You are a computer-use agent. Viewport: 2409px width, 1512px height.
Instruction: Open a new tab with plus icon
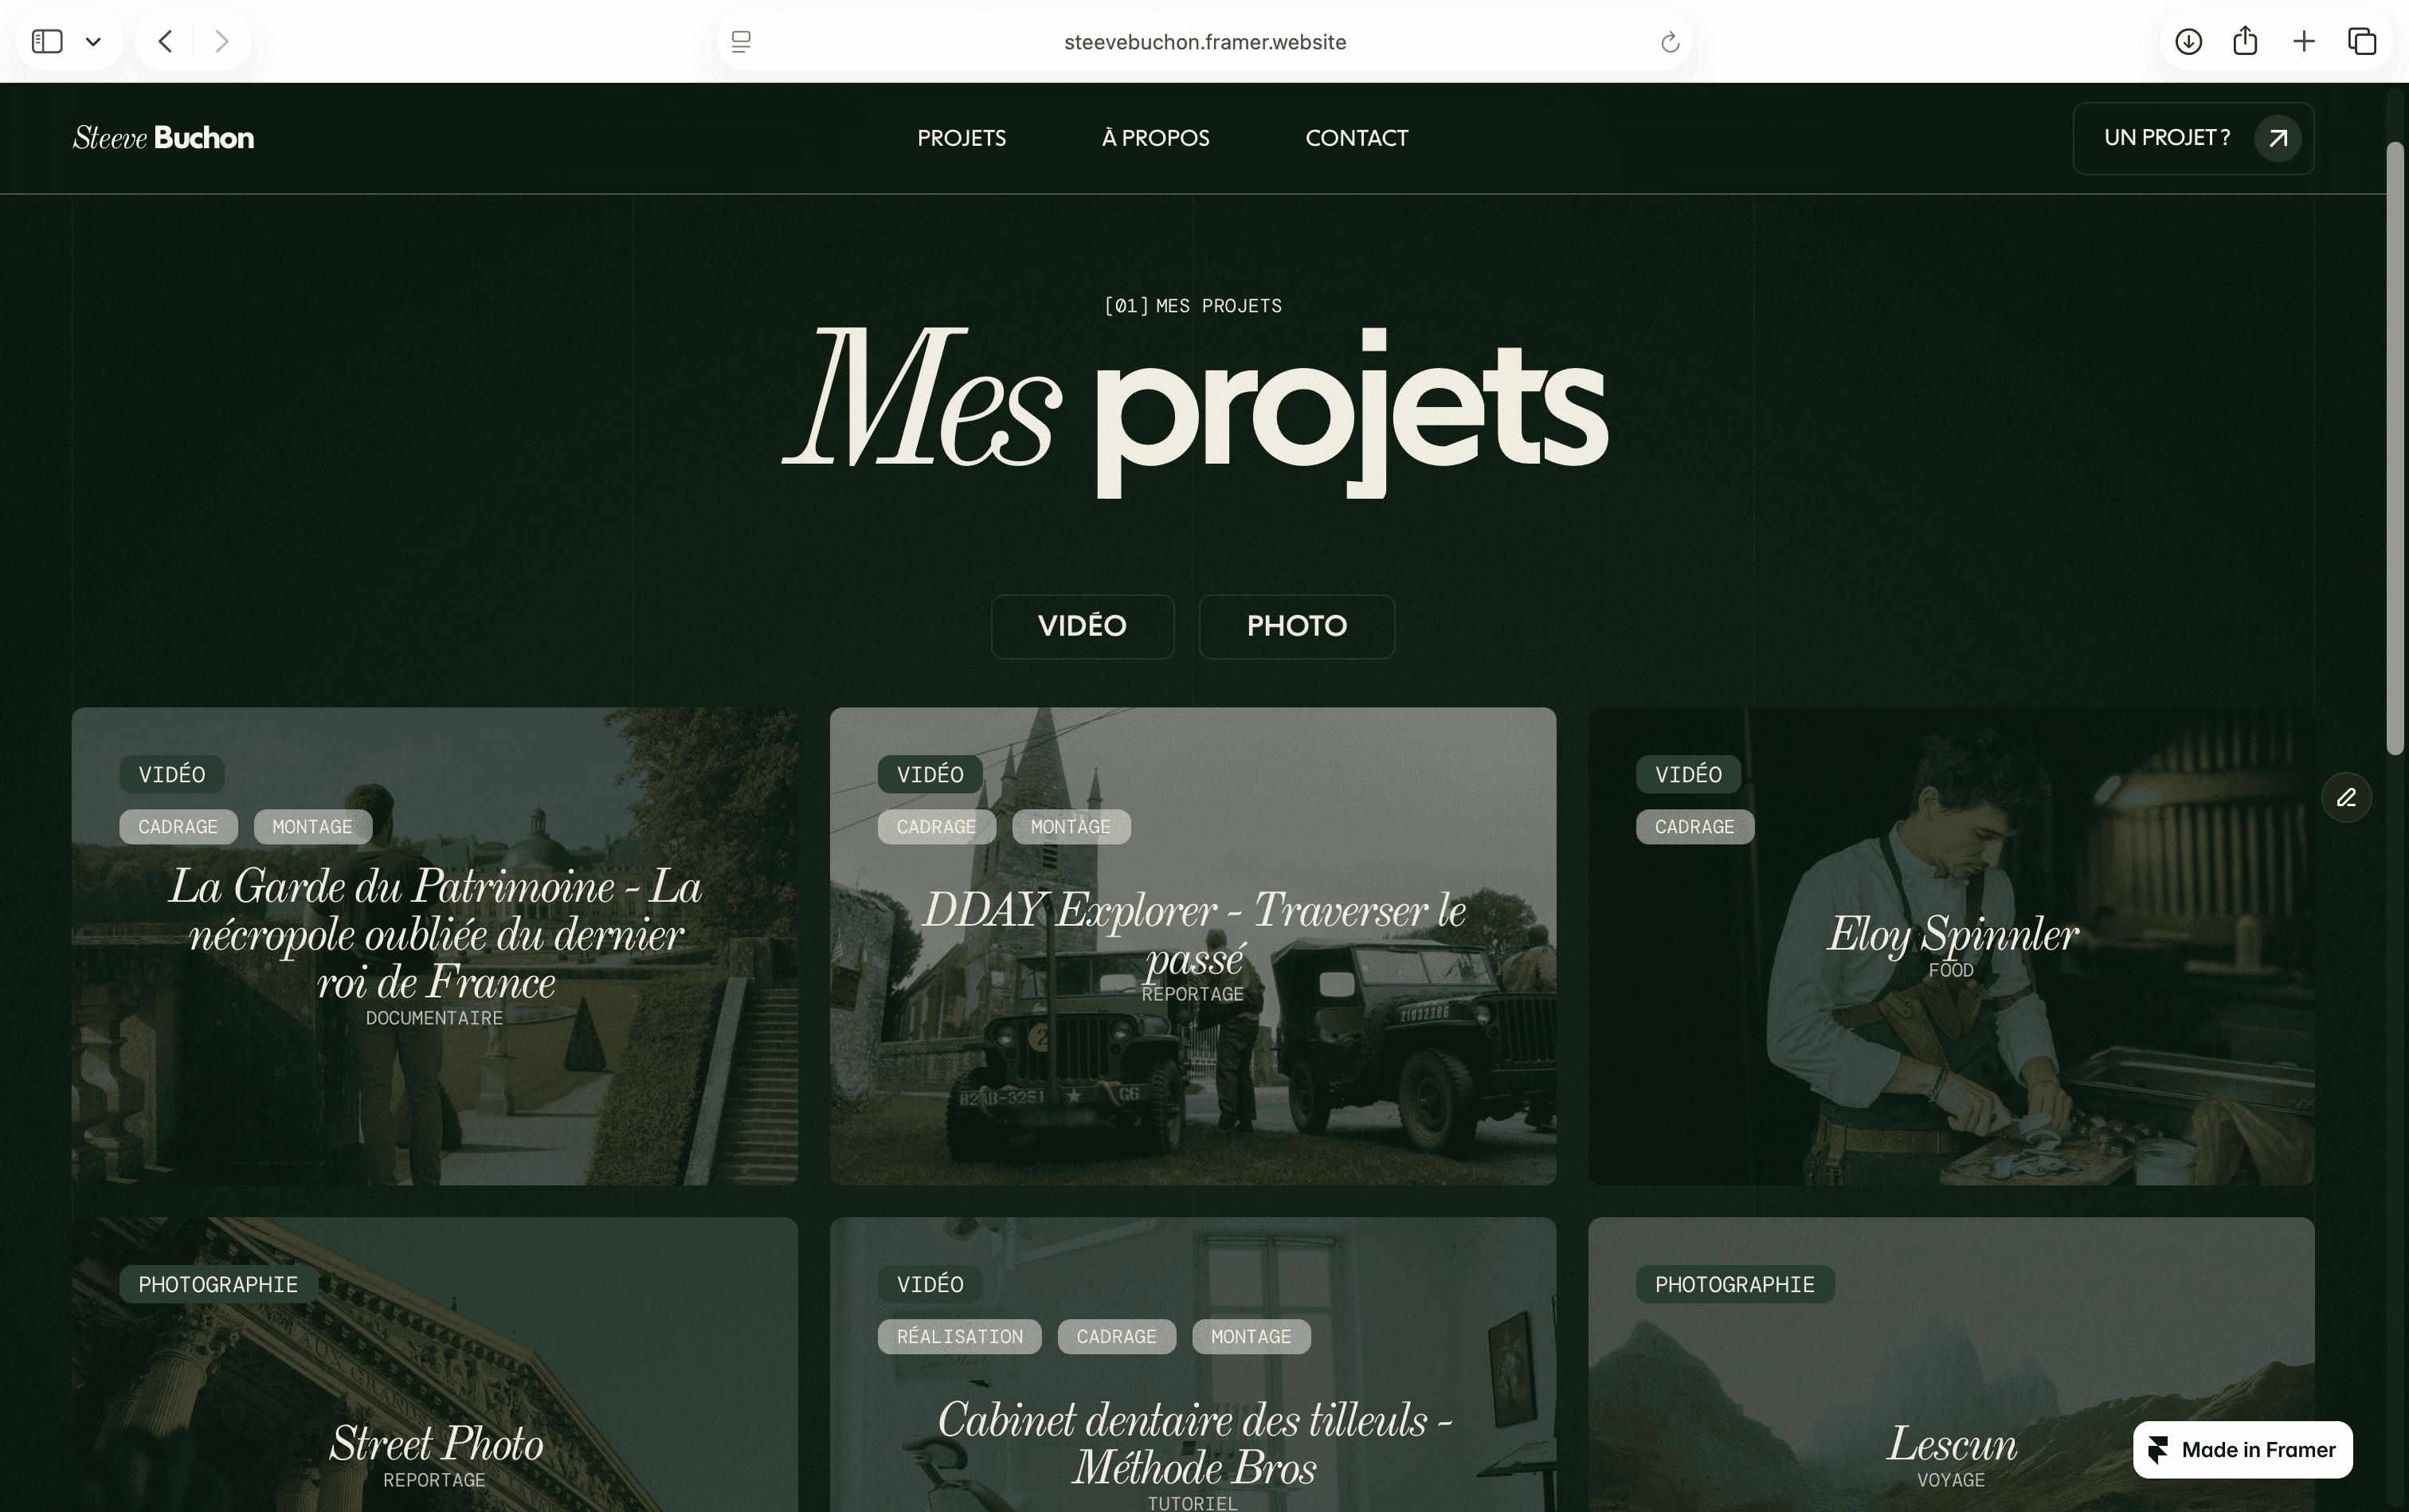[x=2303, y=41]
